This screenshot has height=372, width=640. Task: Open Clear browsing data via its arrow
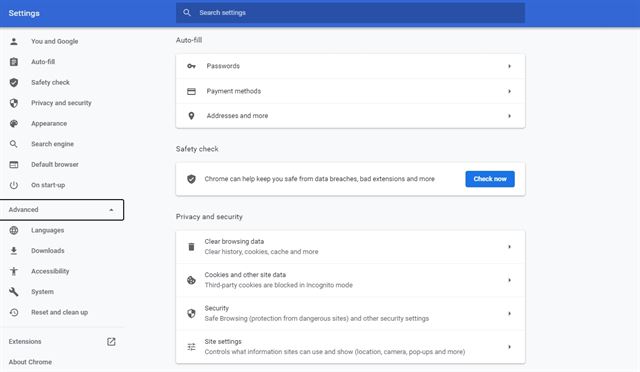click(x=509, y=247)
